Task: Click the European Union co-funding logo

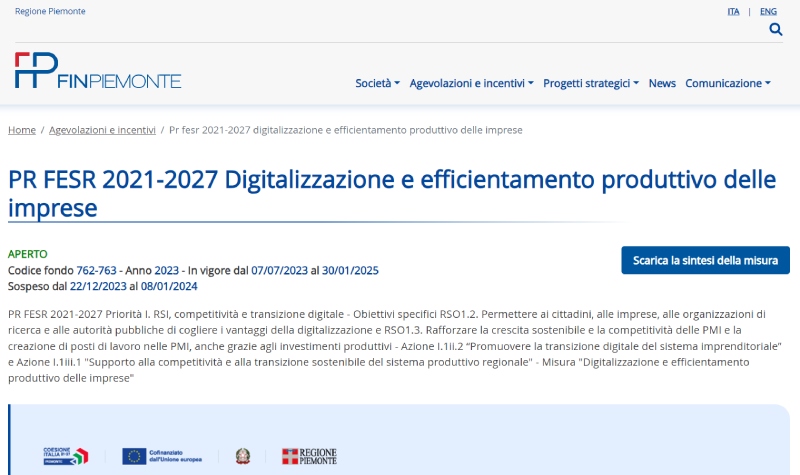Action: (x=162, y=456)
